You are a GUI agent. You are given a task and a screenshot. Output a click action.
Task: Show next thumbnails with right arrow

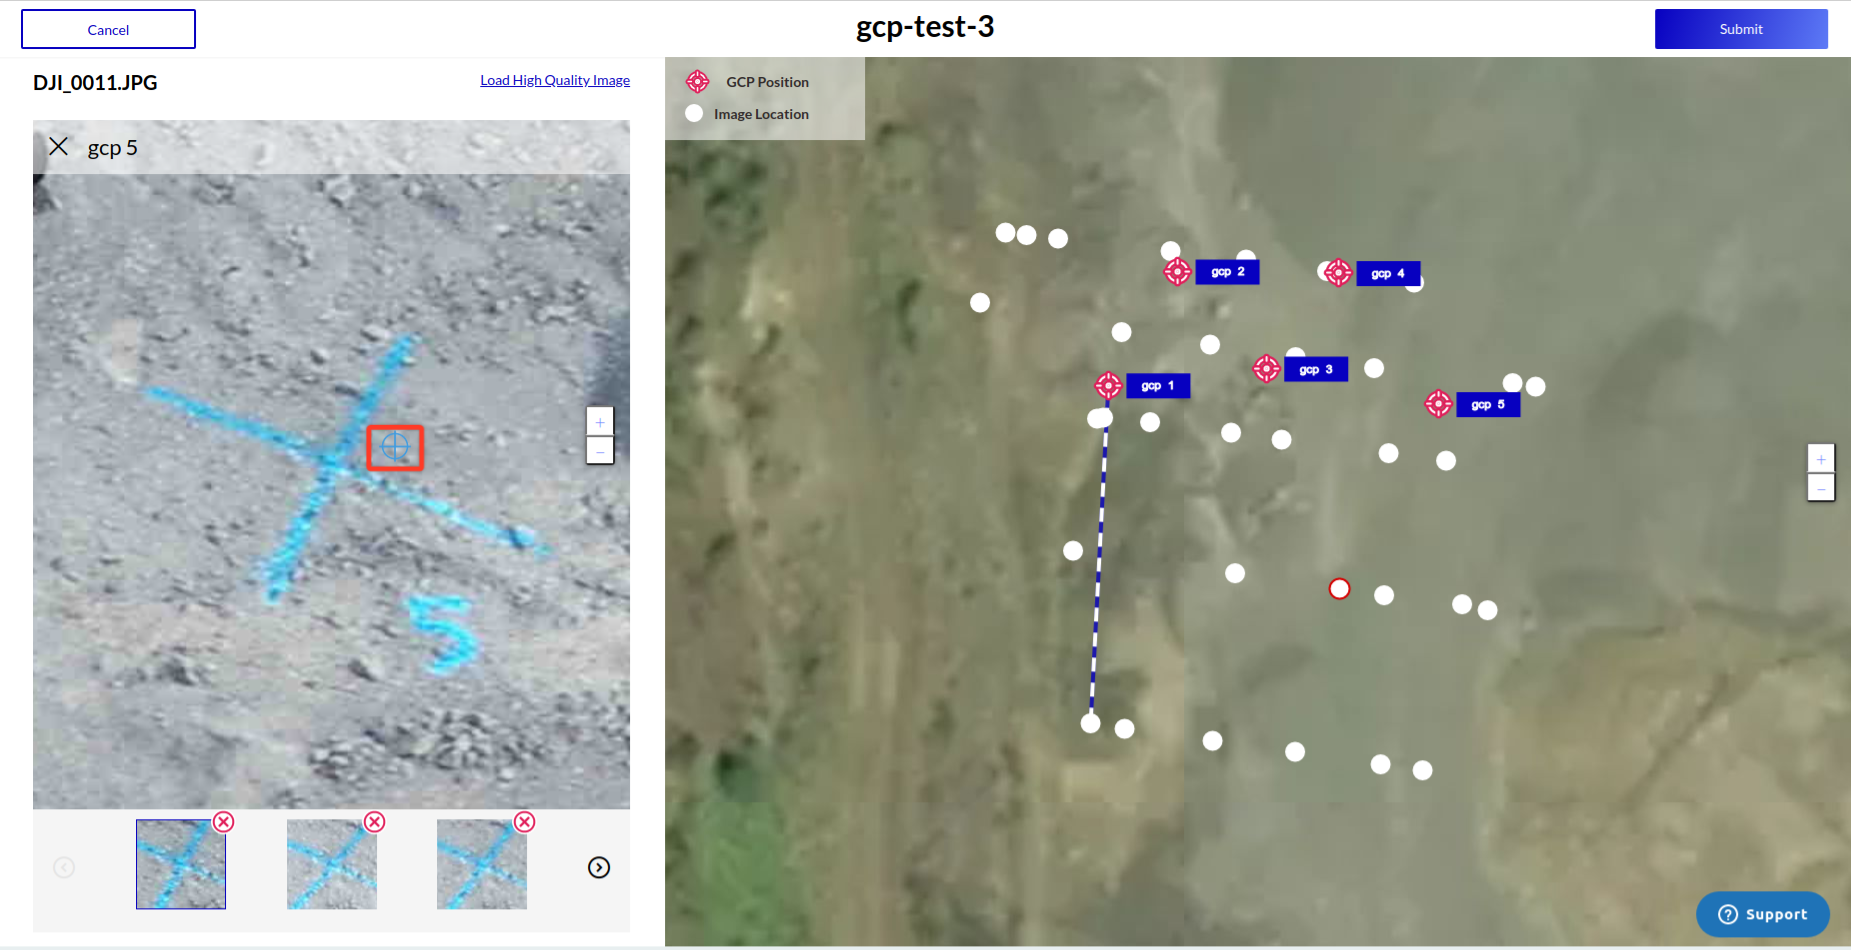click(599, 867)
